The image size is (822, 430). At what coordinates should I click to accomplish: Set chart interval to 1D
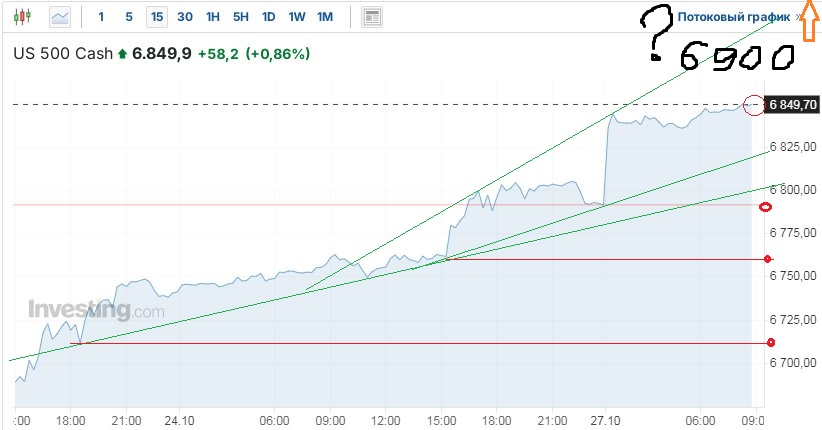pyautogui.click(x=269, y=17)
